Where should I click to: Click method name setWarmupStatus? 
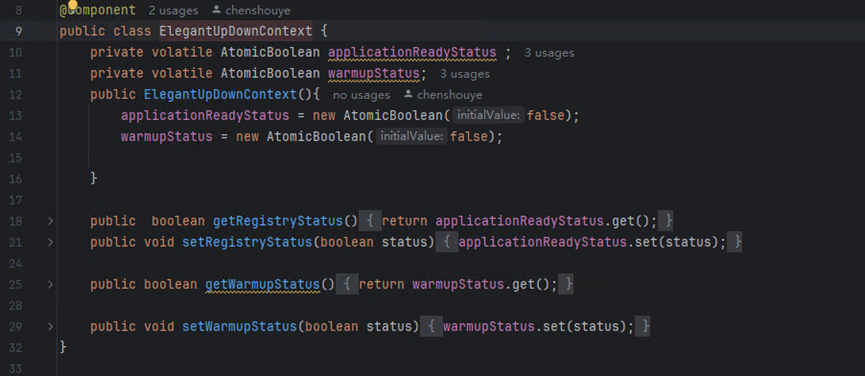pos(239,327)
